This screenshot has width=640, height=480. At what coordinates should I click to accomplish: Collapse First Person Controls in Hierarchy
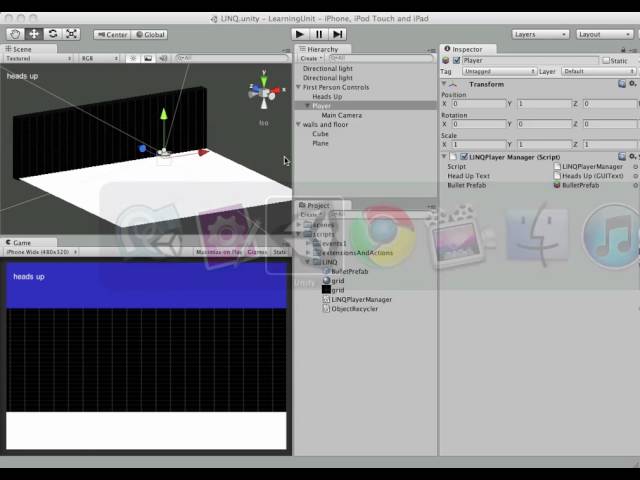[298, 87]
